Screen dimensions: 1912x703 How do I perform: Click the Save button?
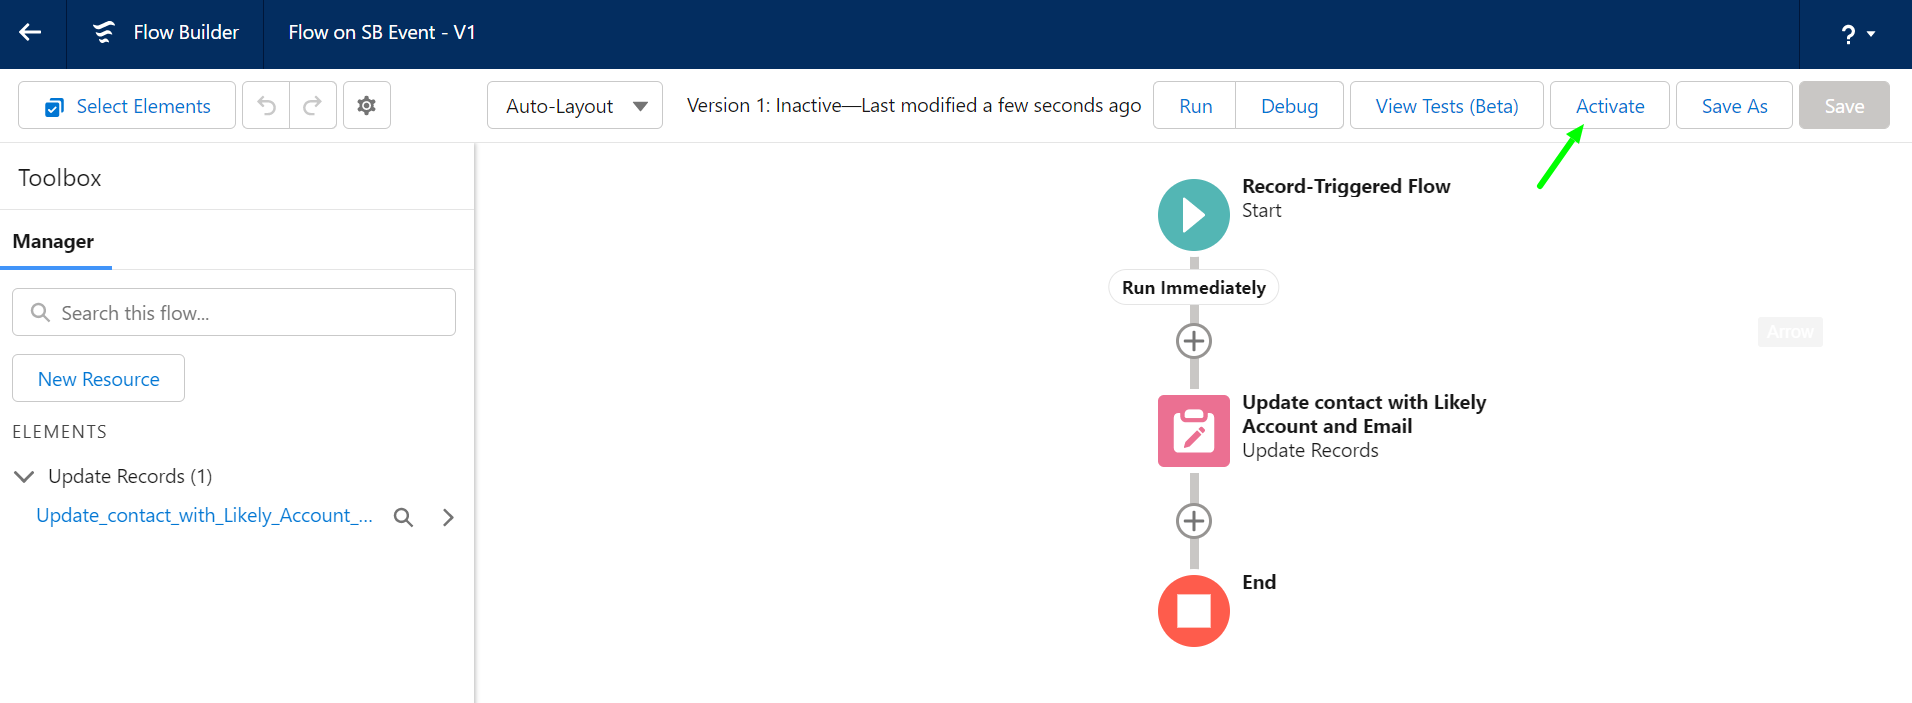pos(1844,105)
